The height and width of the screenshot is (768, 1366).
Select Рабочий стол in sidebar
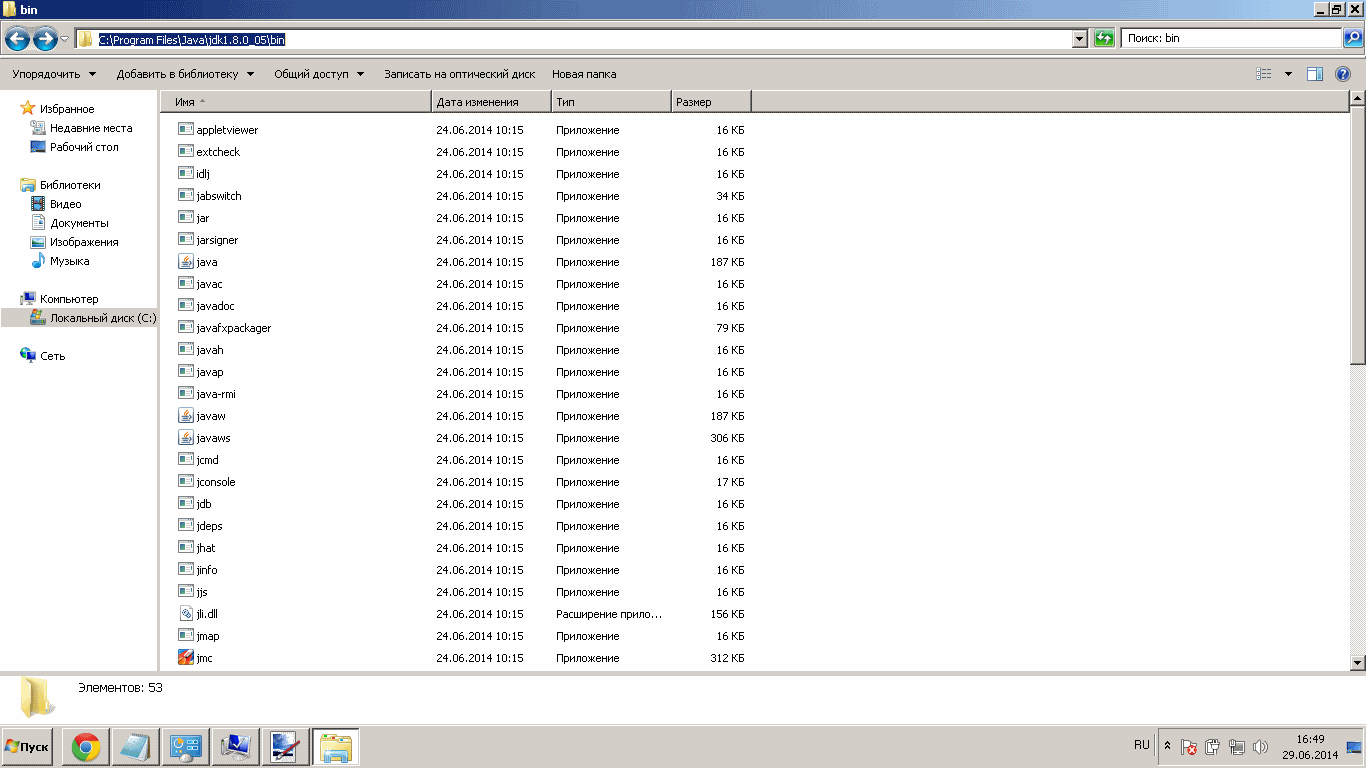(x=84, y=147)
